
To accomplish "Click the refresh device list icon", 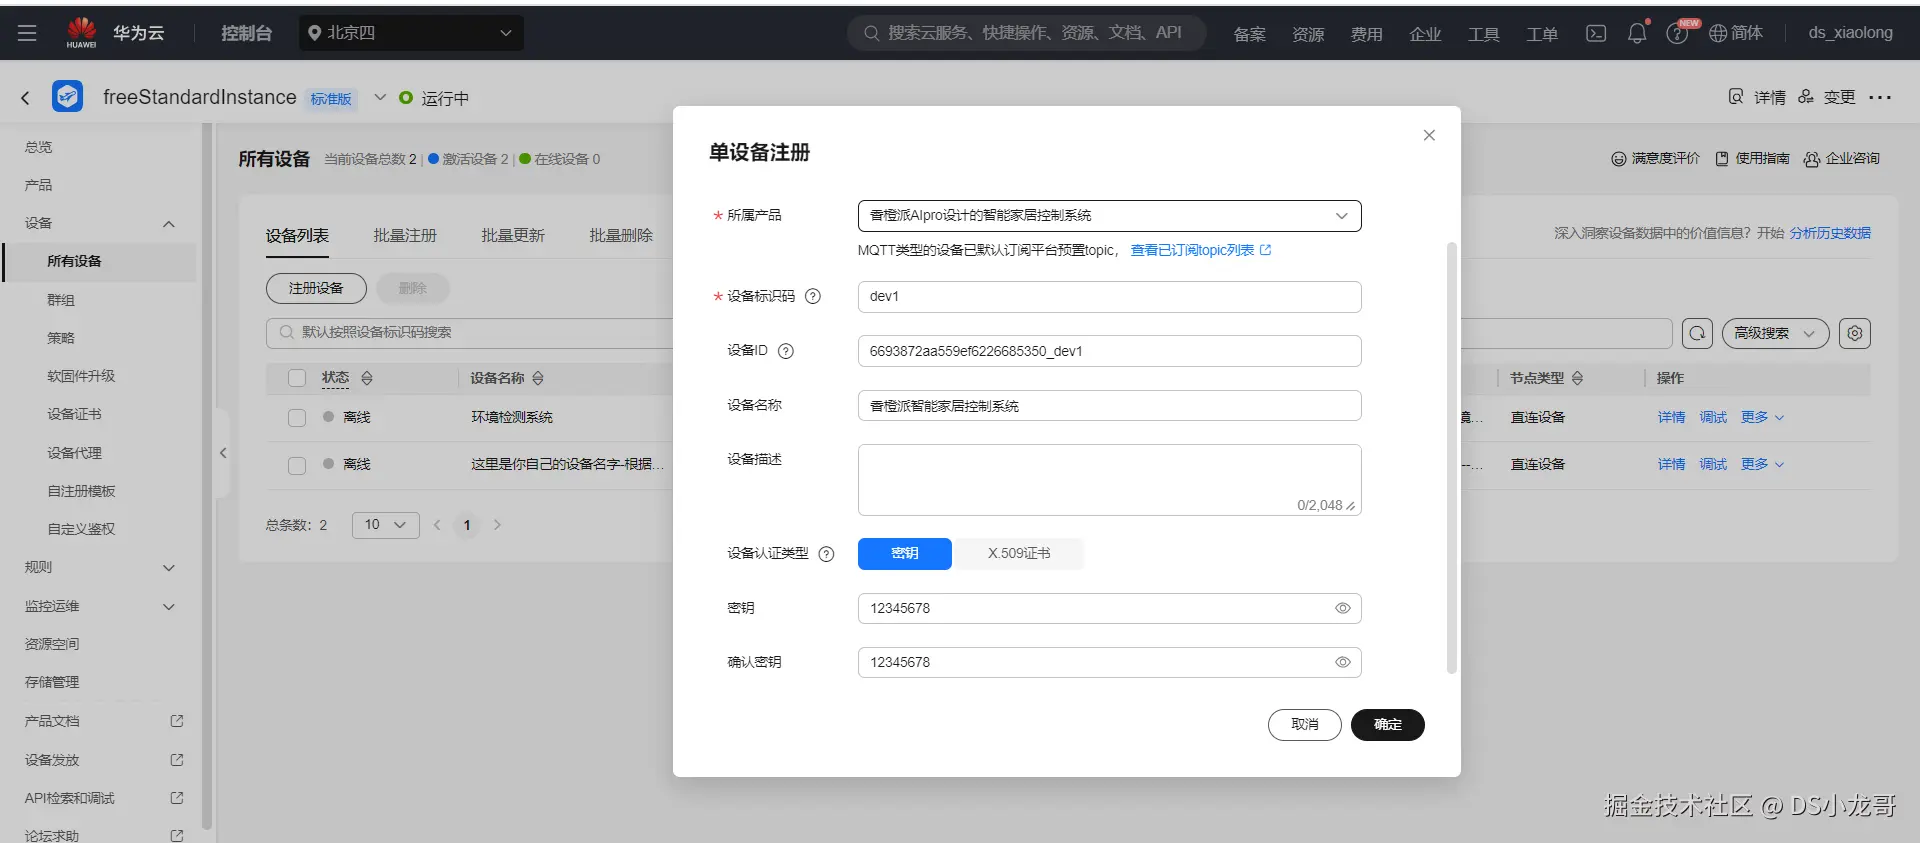I will click(x=1697, y=333).
